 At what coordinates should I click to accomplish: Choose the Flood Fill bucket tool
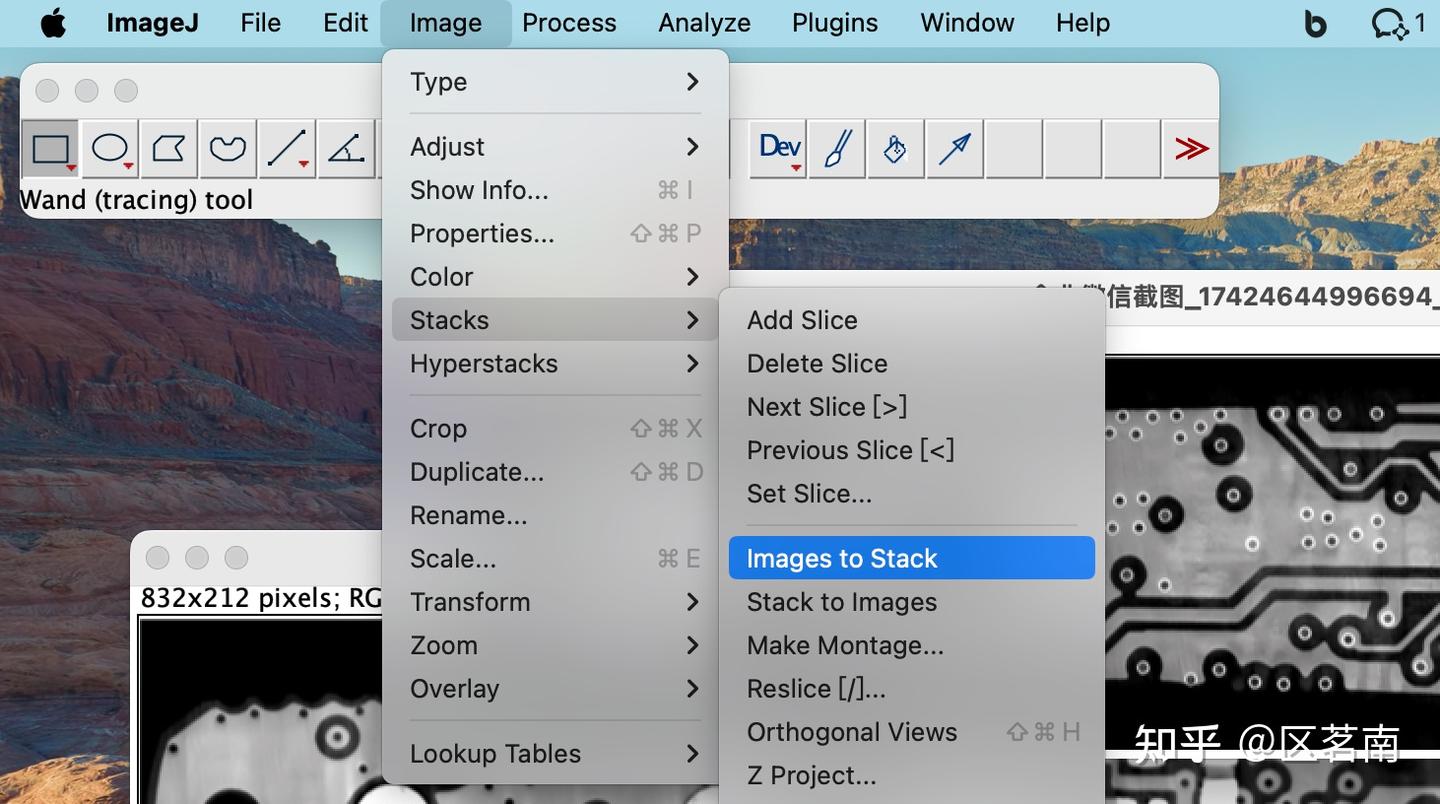(x=895, y=149)
